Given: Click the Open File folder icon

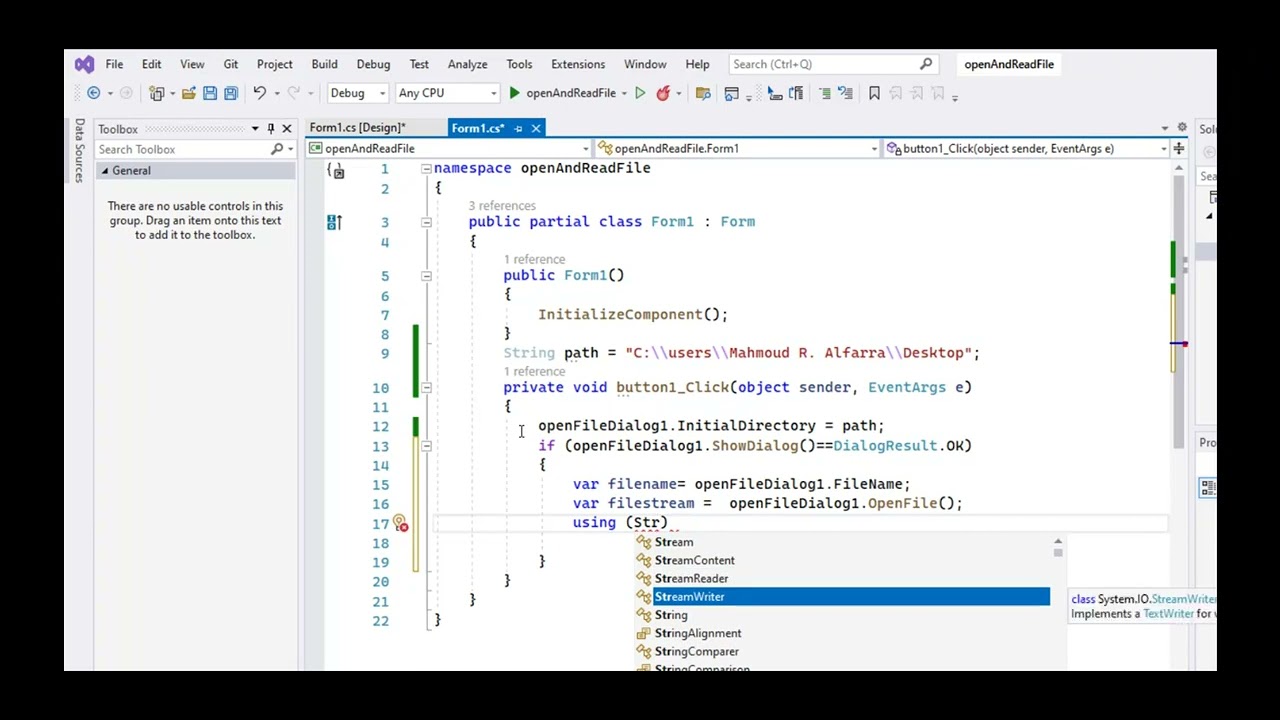Looking at the screenshot, I should (188, 93).
